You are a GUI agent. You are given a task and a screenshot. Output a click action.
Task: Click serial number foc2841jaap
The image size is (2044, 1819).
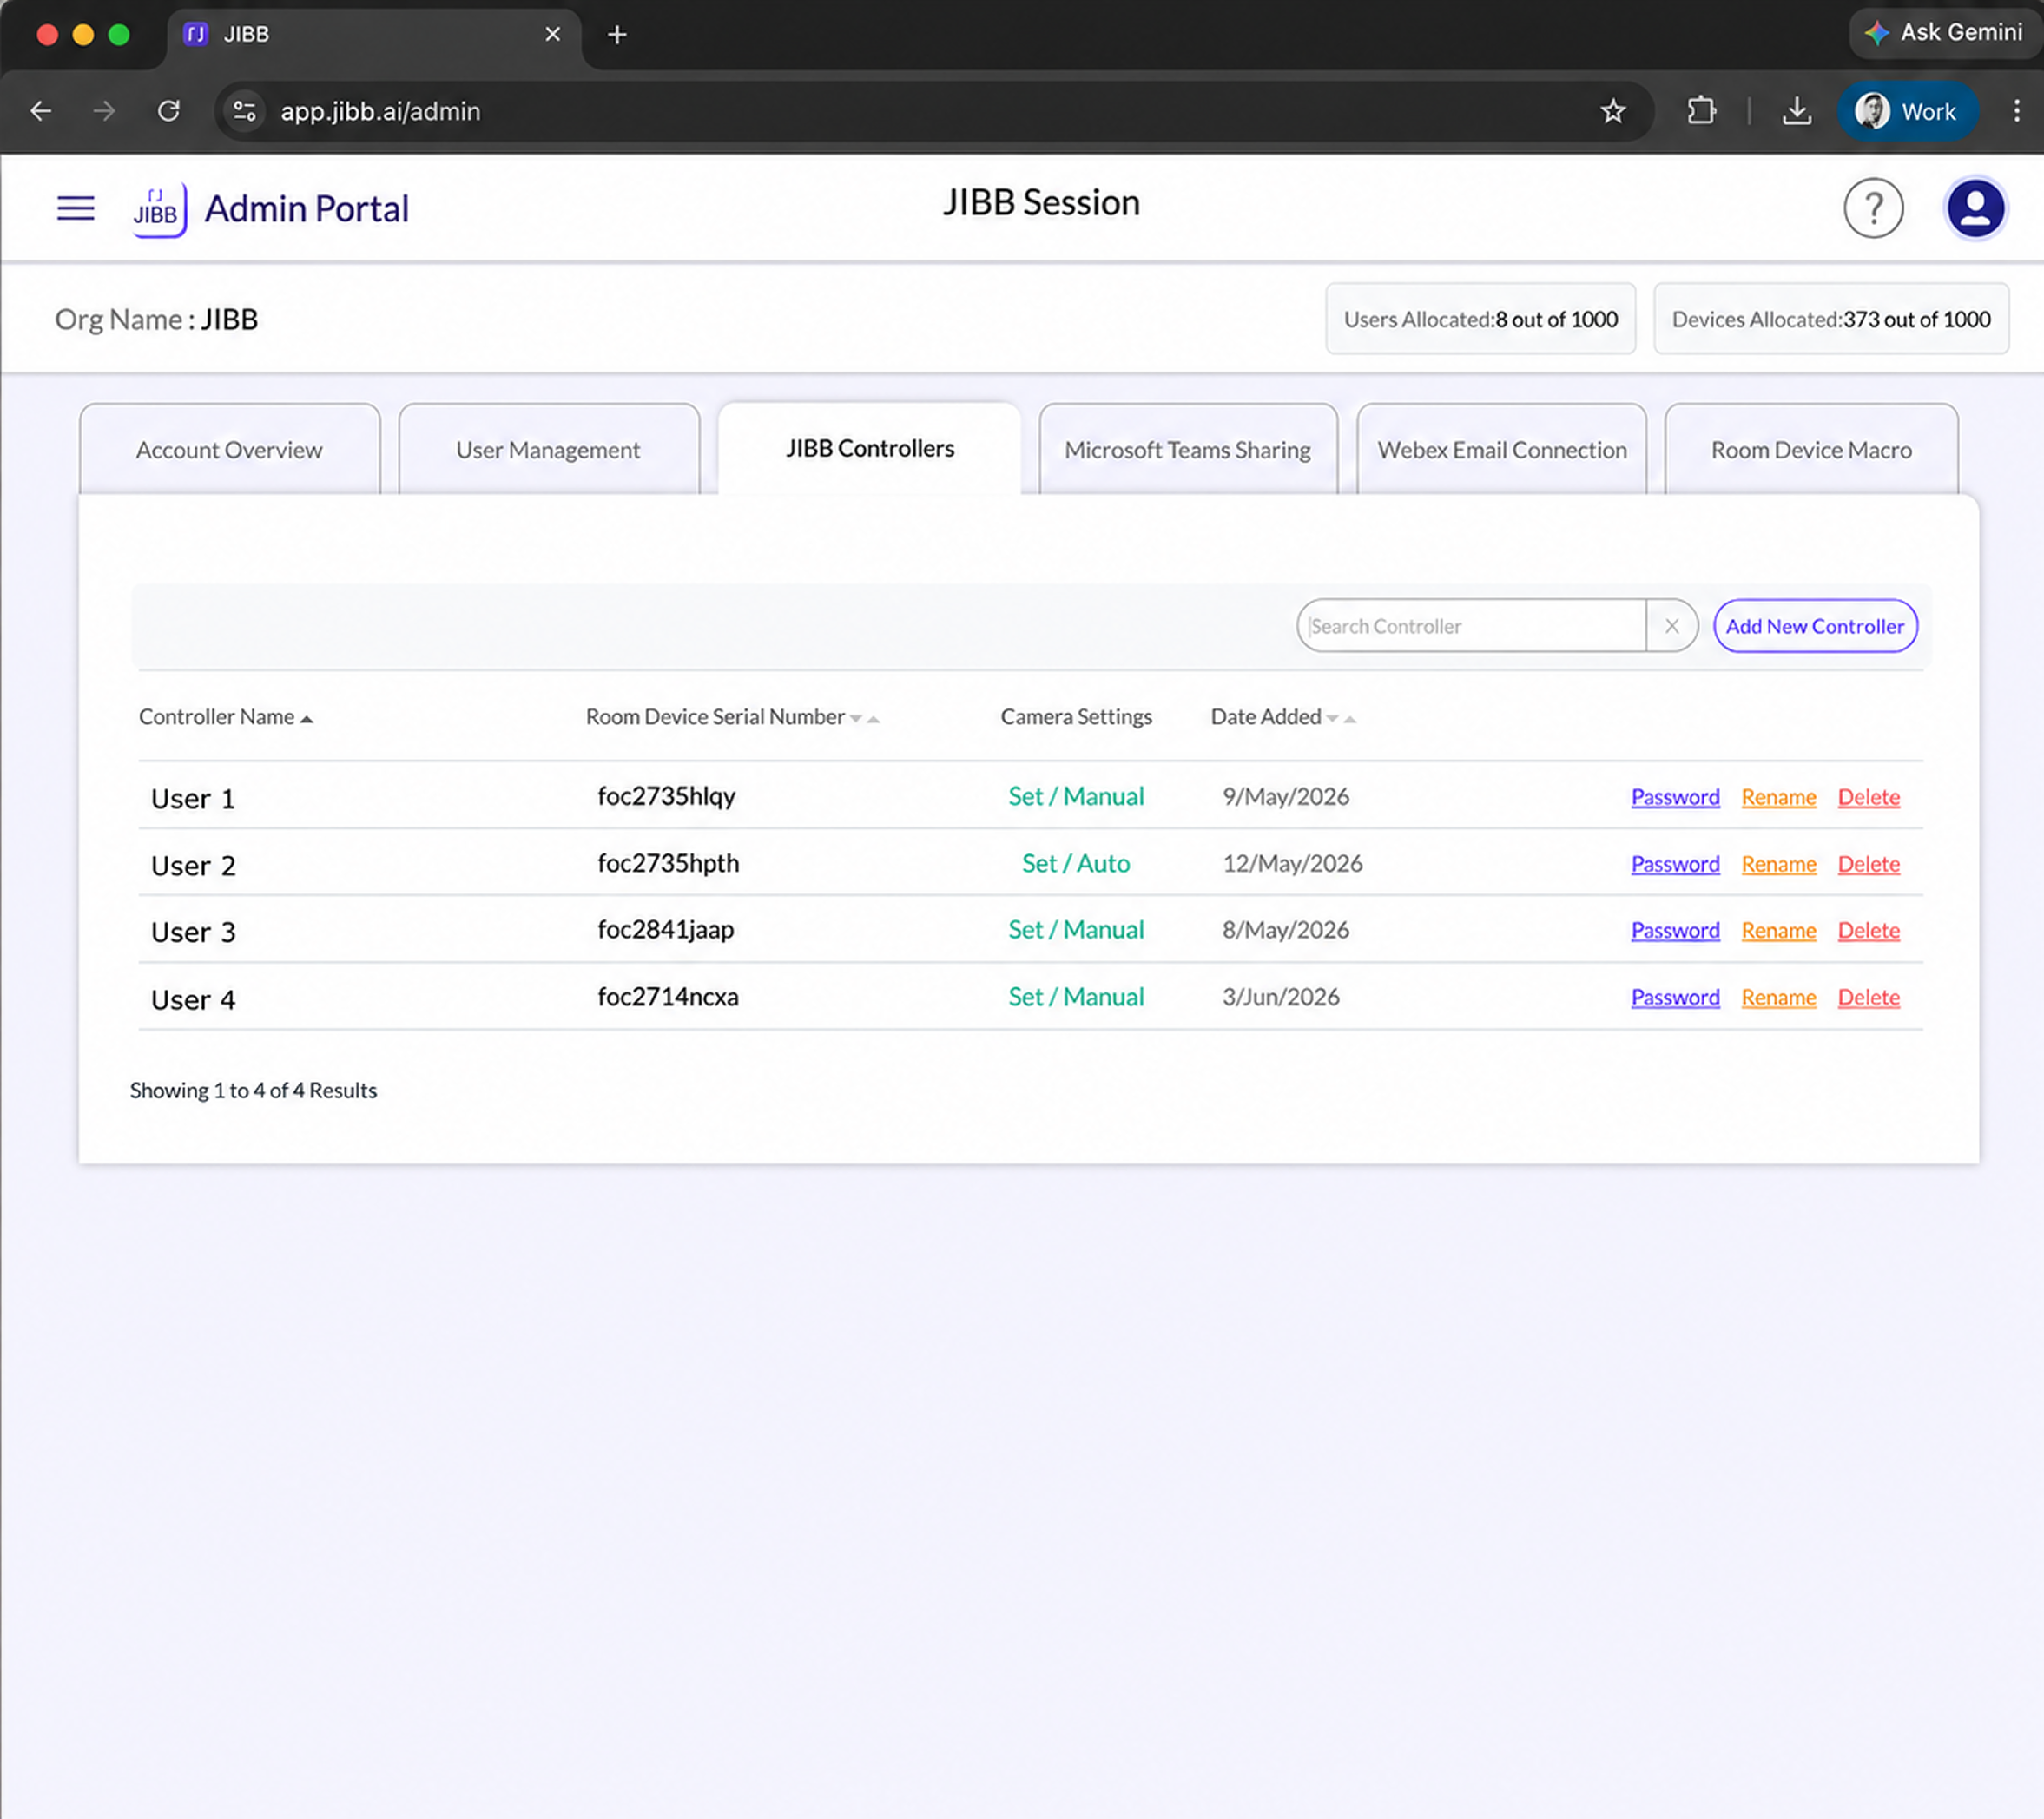click(665, 929)
